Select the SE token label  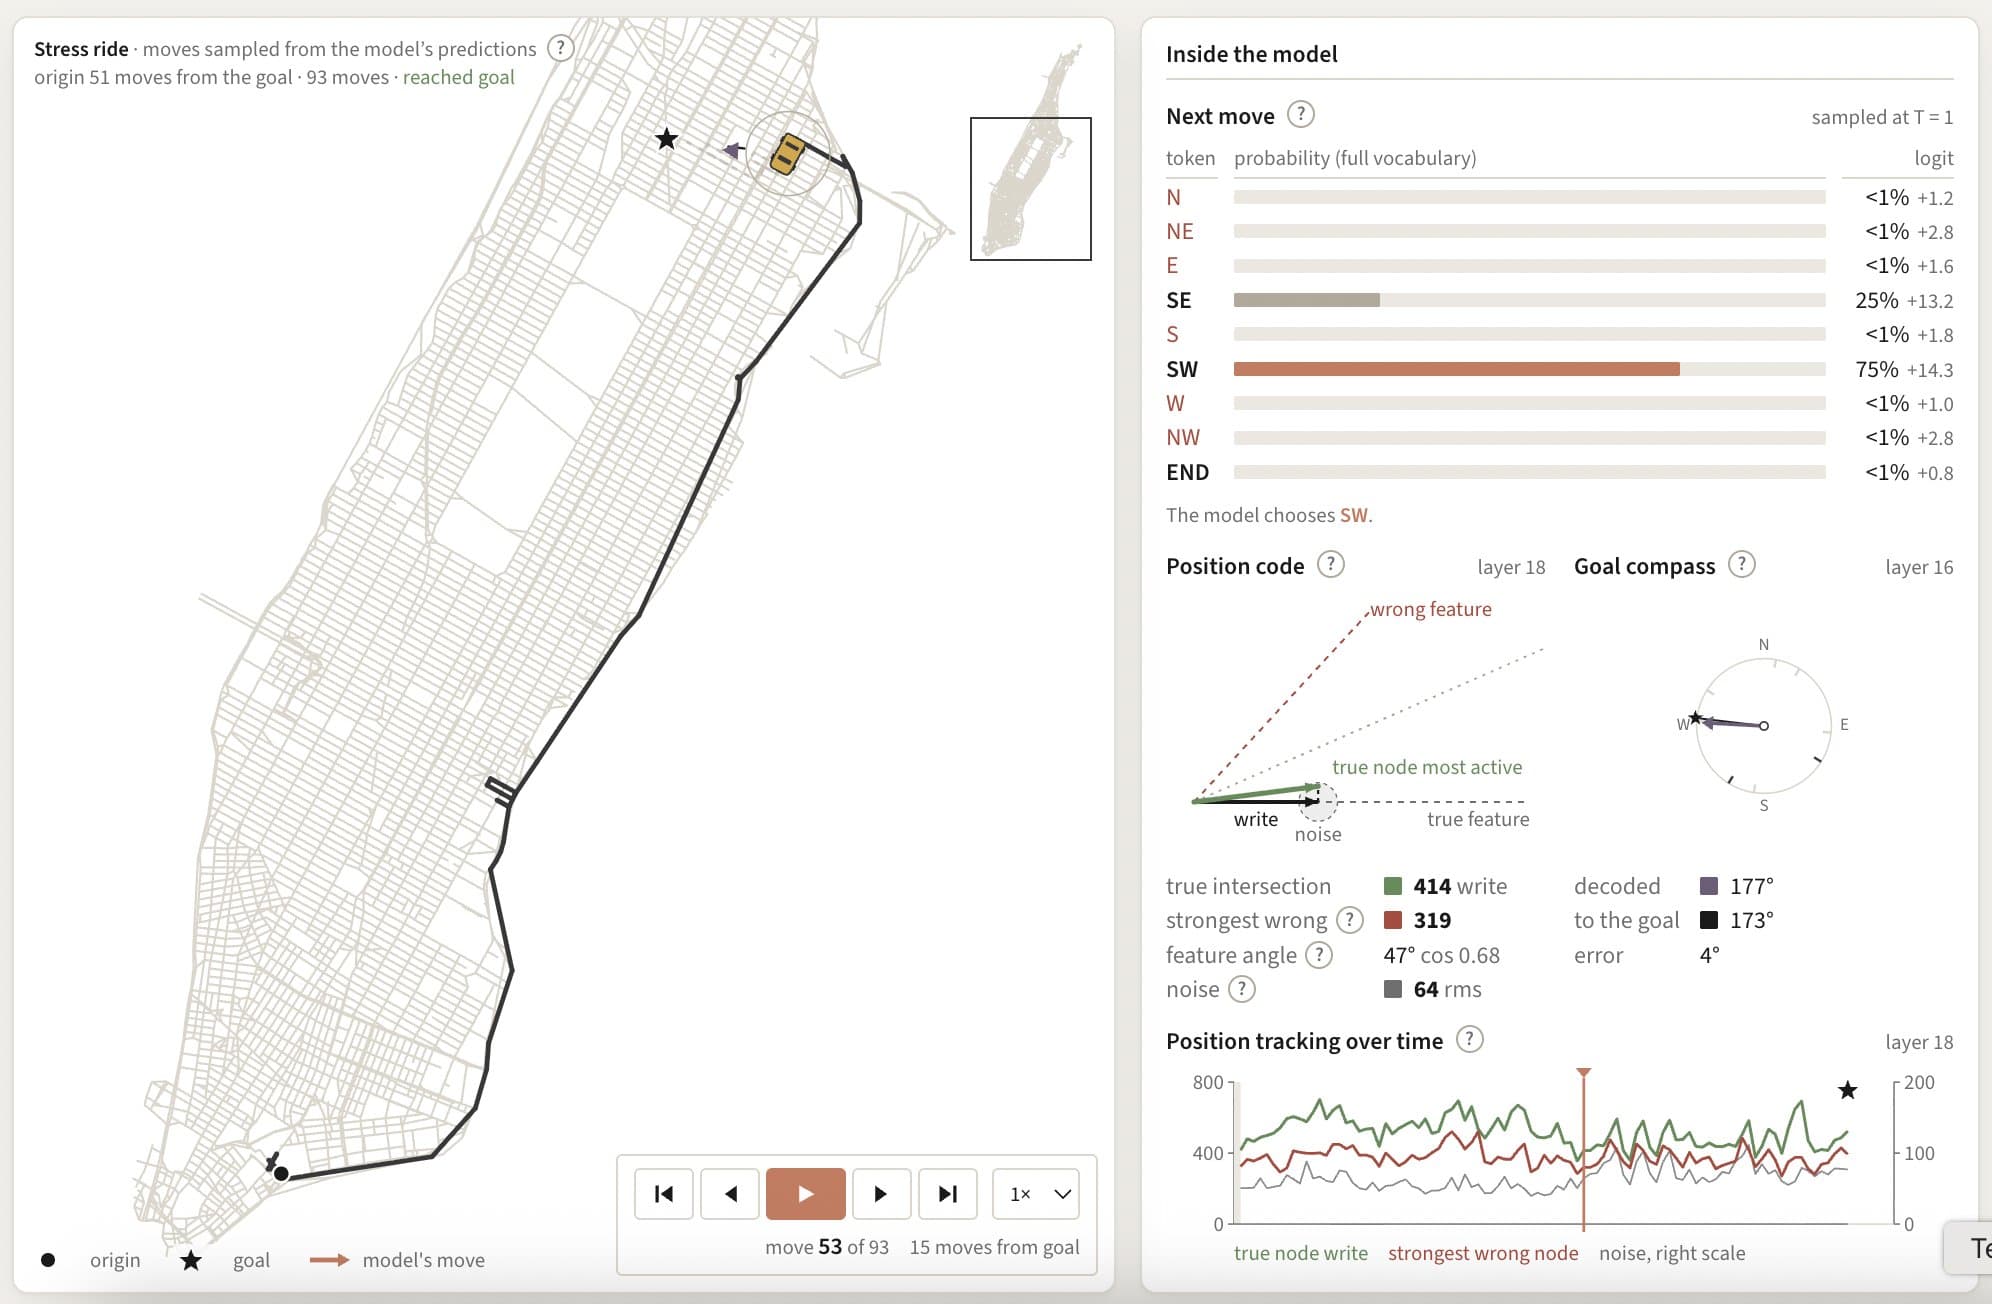pyautogui.click(x=1179, y=300)
